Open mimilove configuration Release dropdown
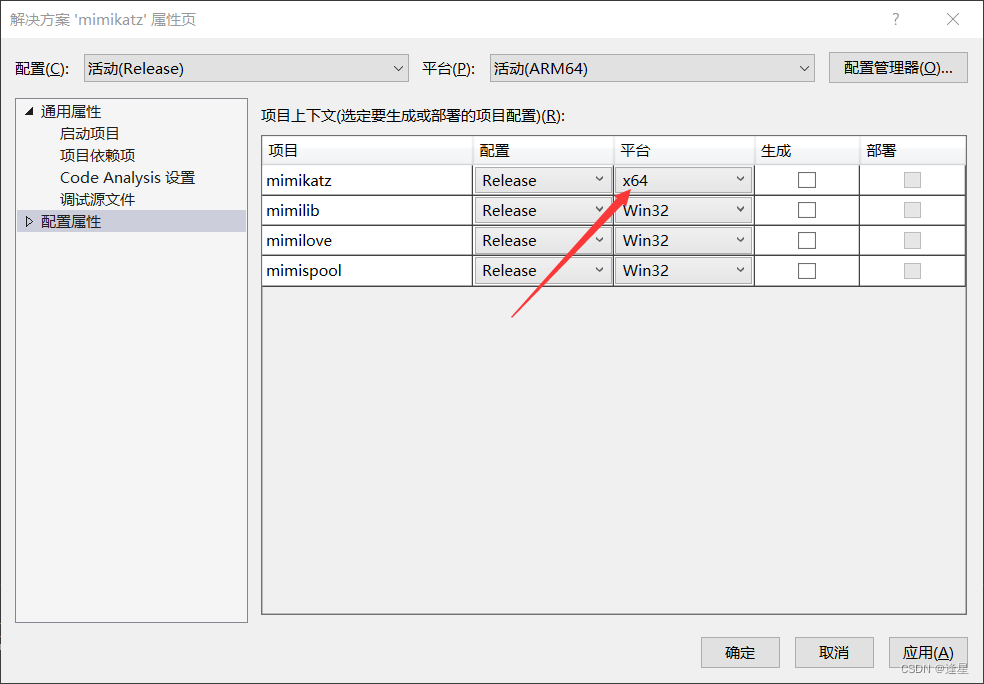Screen dimensions: 984x684 543,240
